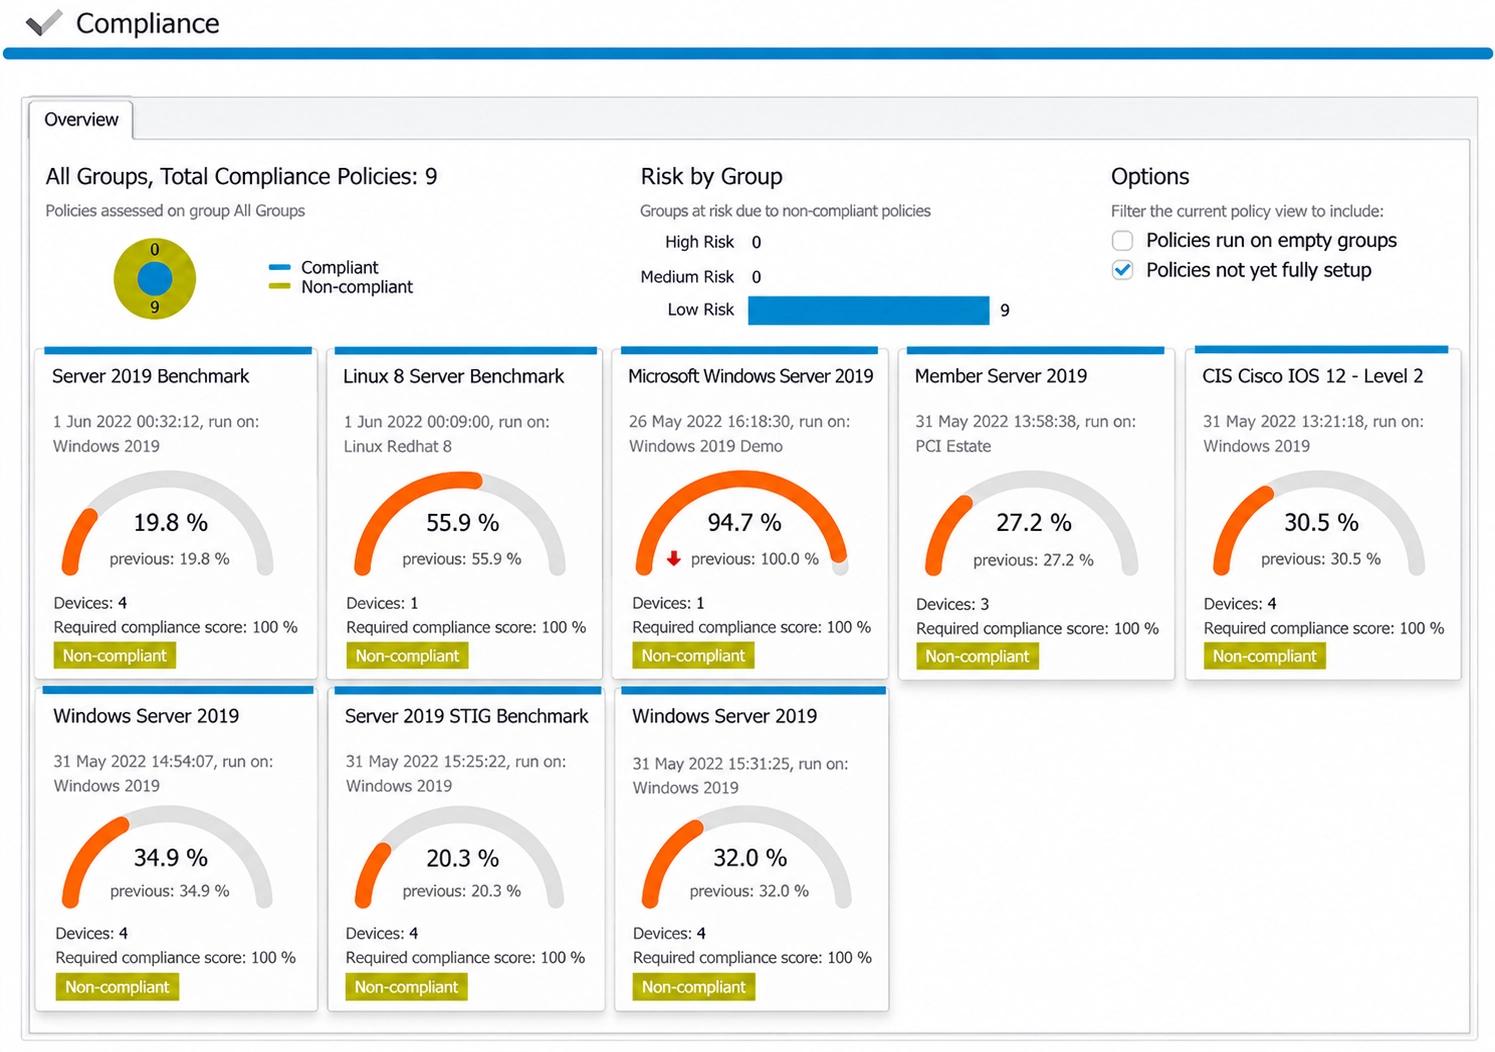The image size is (1495, 1052).
Task: Click Non-compliant badge on Server 2019 Benchmark
Action: point(115,656)
